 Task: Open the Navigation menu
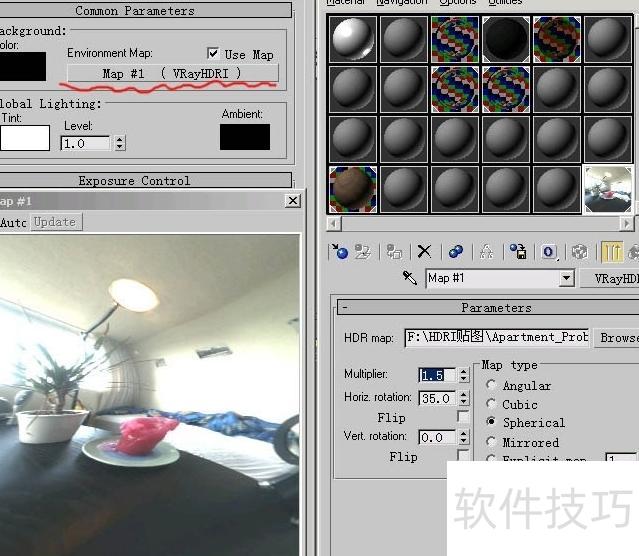402,3
